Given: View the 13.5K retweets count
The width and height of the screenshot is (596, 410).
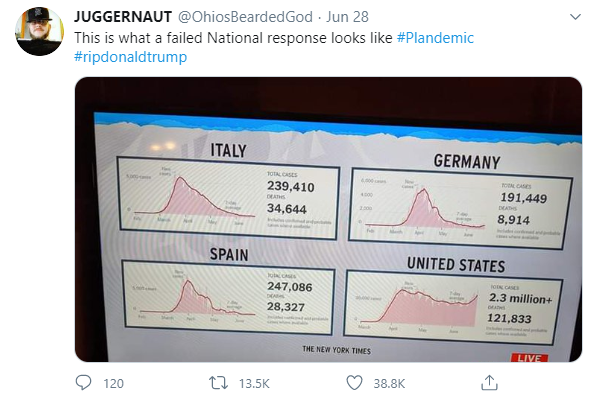Looking at the screenshot, I should click(x=254, y=383).
